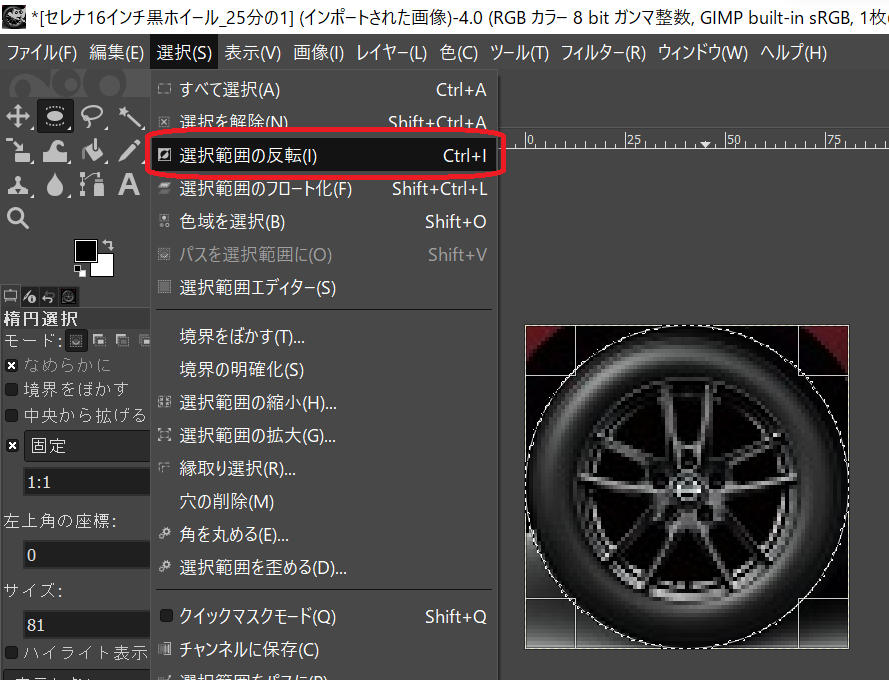Pick the Free Select lasso tool
This screenshot has height=680, width=889.
[x=92, y=117]
